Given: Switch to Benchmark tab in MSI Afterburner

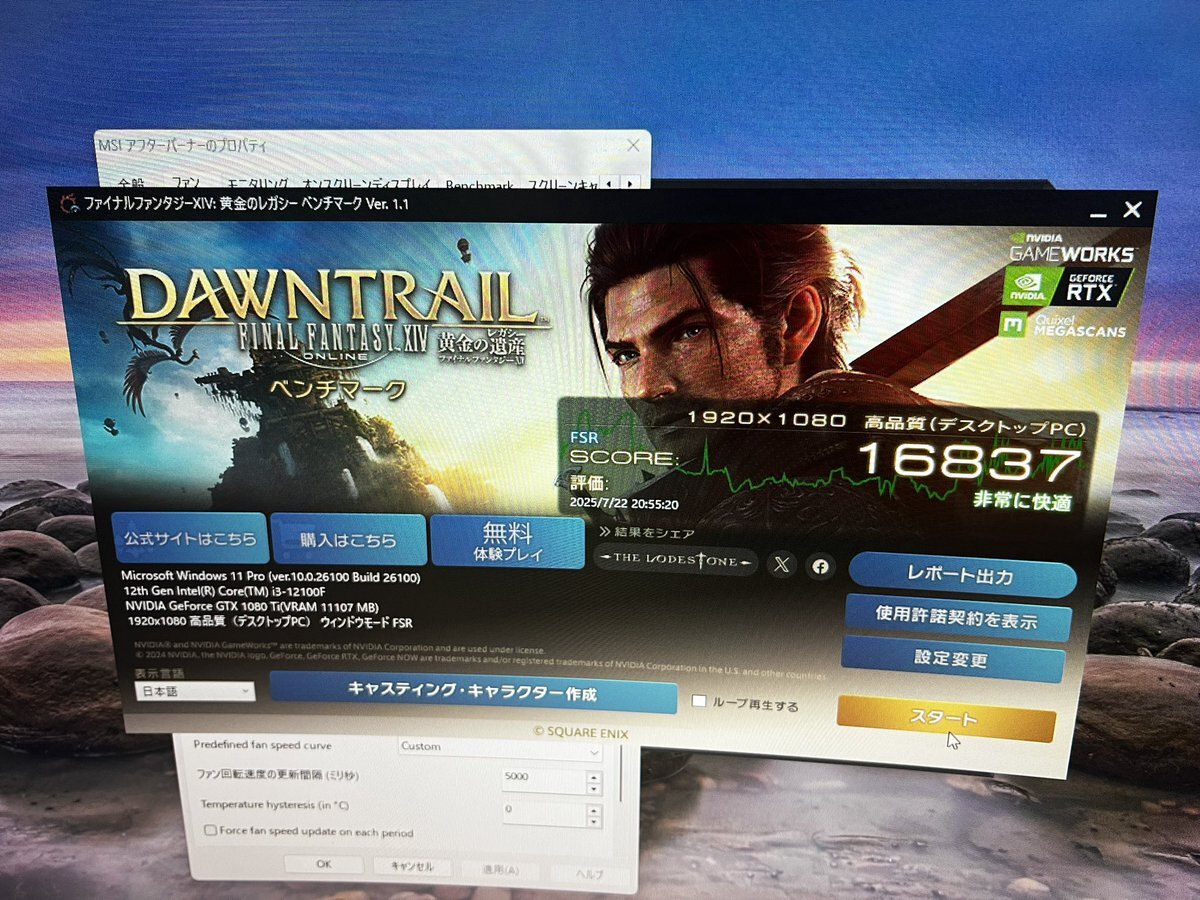Looking at the screenshot, I should coord(478,185).
